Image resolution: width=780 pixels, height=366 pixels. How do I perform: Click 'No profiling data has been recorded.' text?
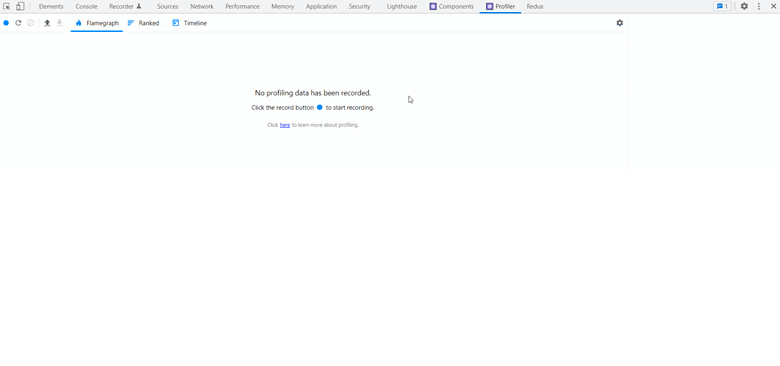coord(313,93)
